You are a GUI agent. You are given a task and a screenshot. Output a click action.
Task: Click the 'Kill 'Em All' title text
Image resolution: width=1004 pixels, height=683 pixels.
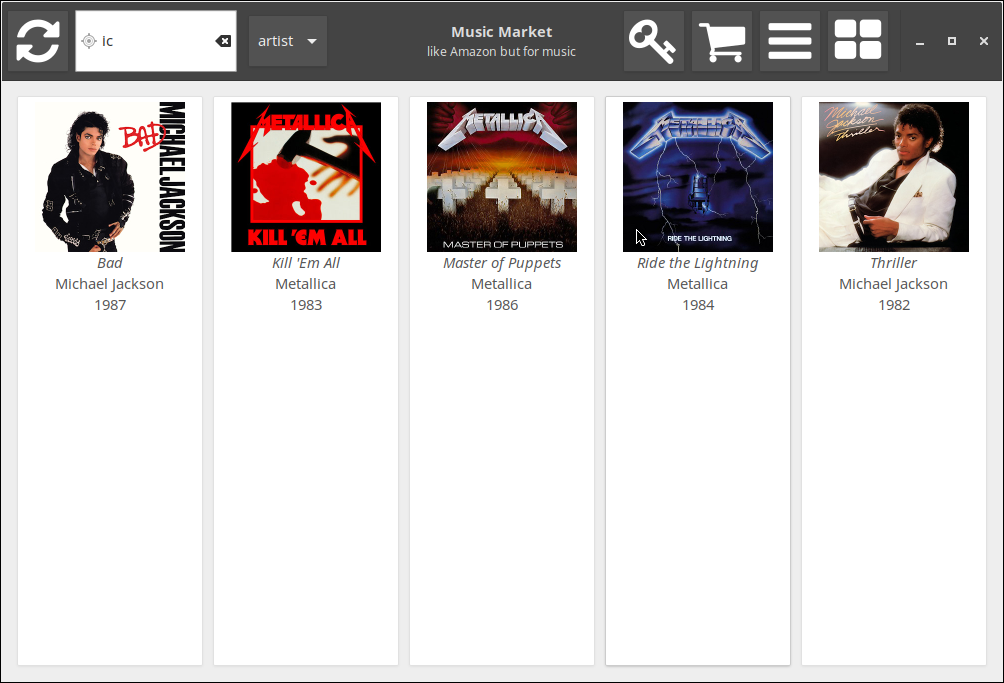306,263
